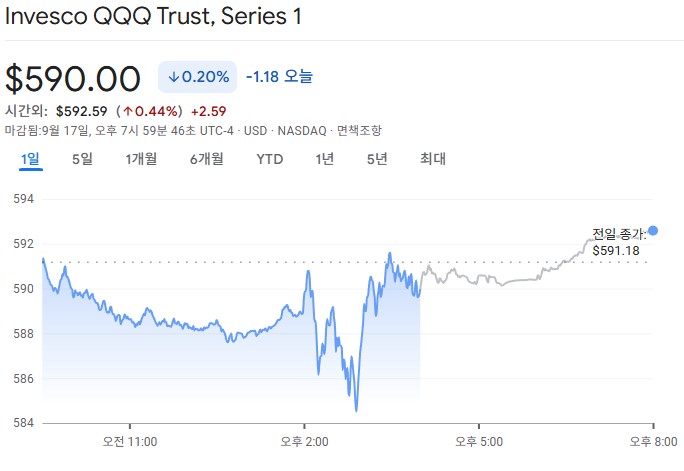
Task: Click the $590.00 main price
Action: coord(73,78)
